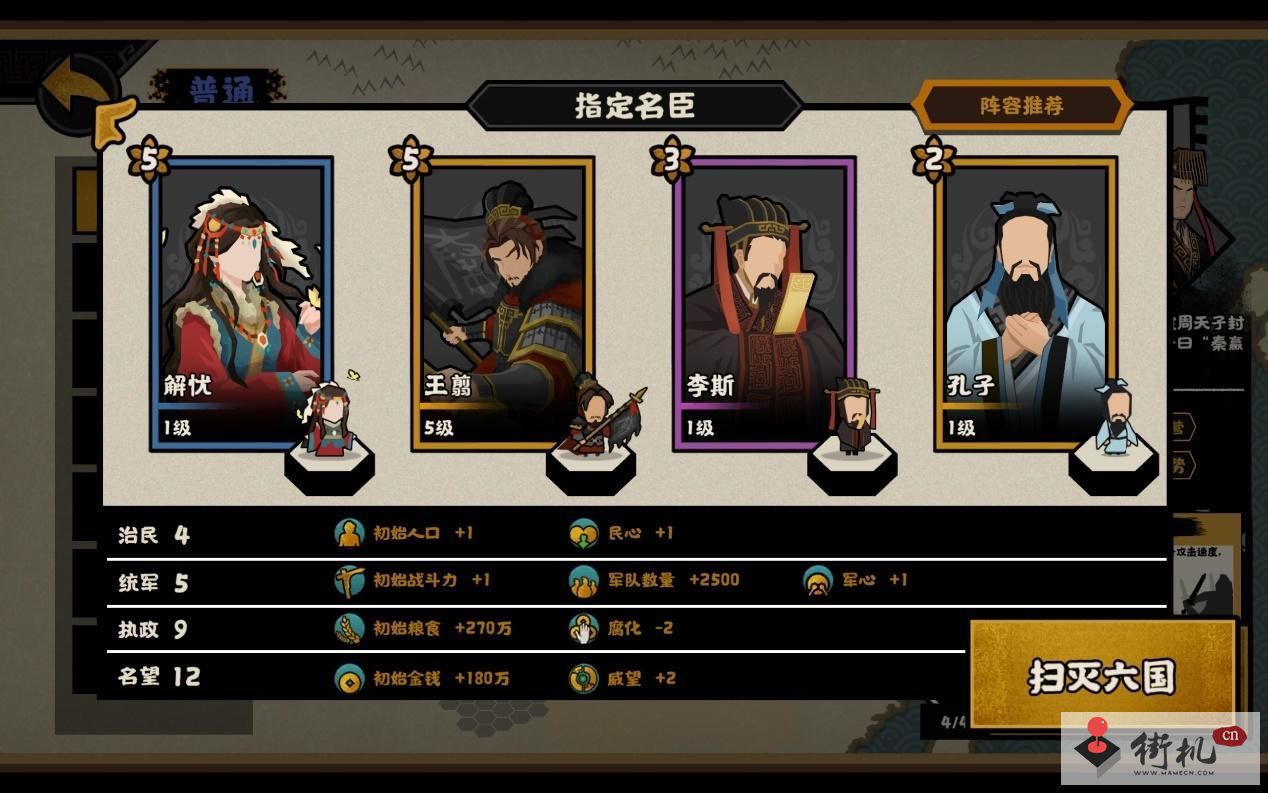This screenshot has height=793, width=1268.
Task: Select the 王翦 general card
Action: (503, 303)
